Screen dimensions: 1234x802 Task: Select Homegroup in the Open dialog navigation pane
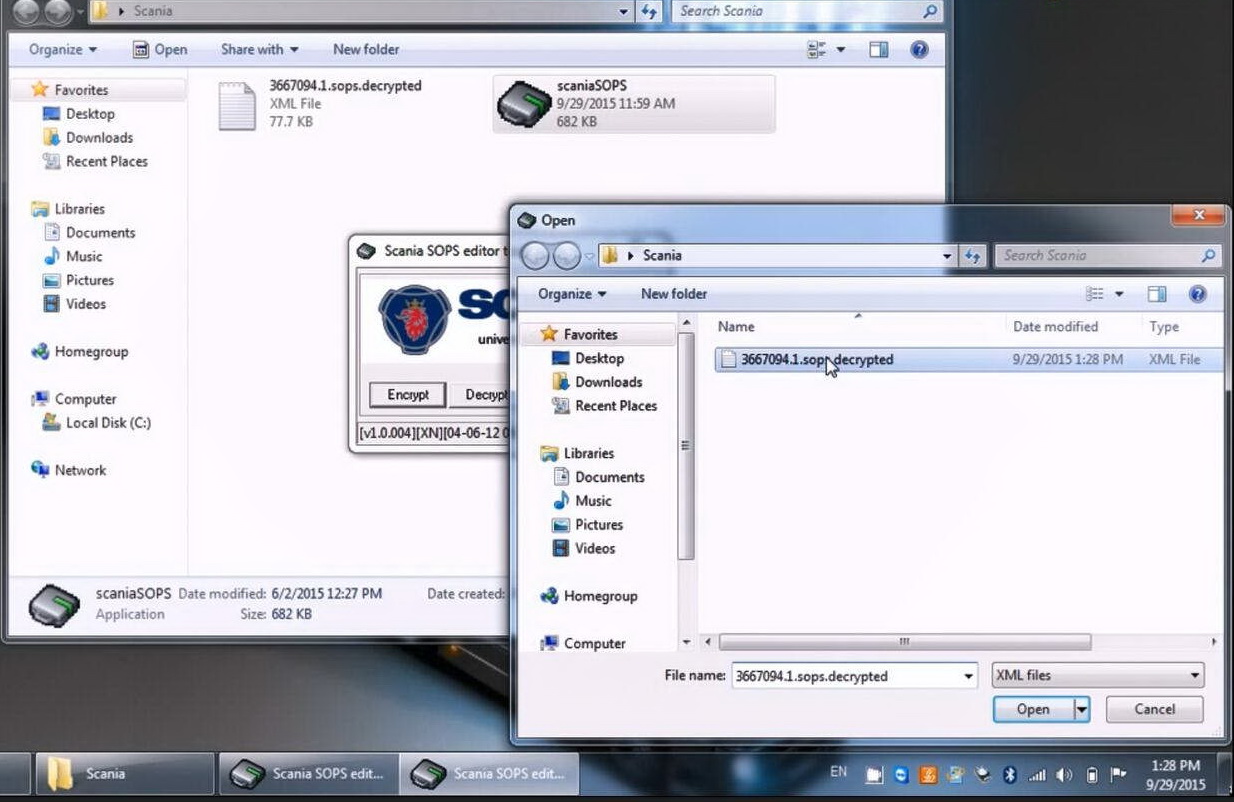click(x=588, y=596)
